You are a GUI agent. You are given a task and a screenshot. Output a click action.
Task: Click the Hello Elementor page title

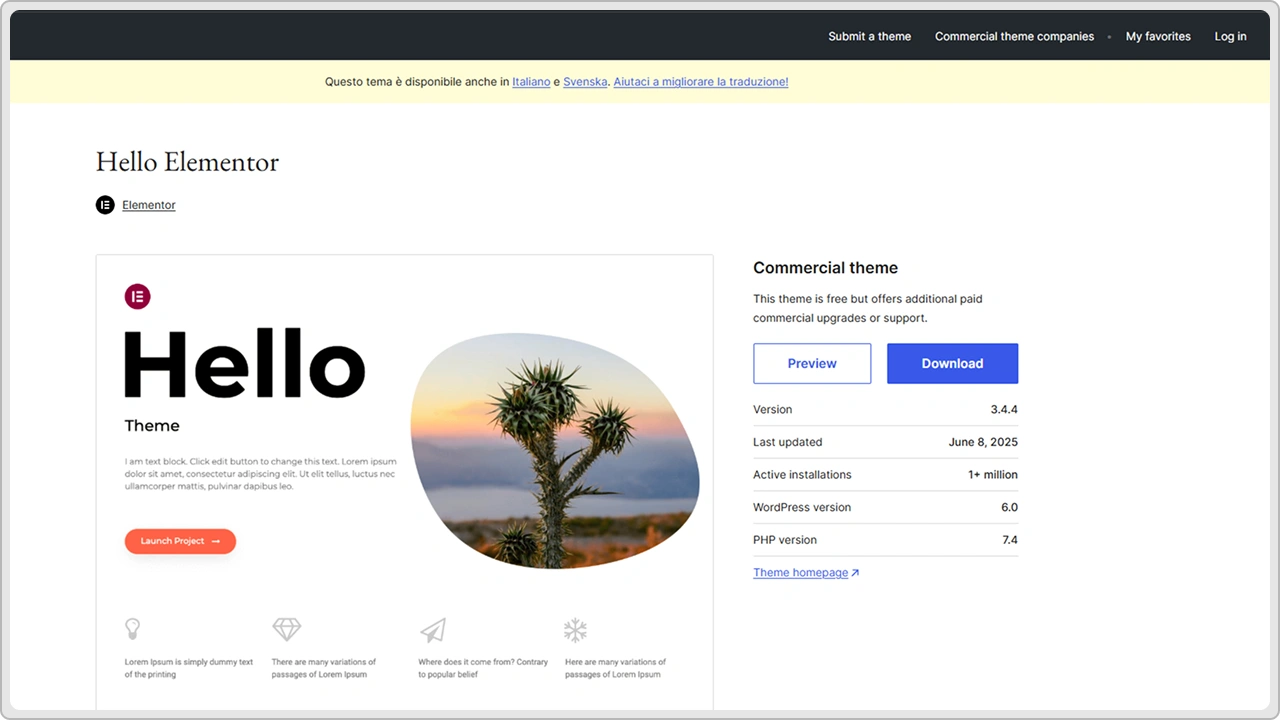[187, 162]
